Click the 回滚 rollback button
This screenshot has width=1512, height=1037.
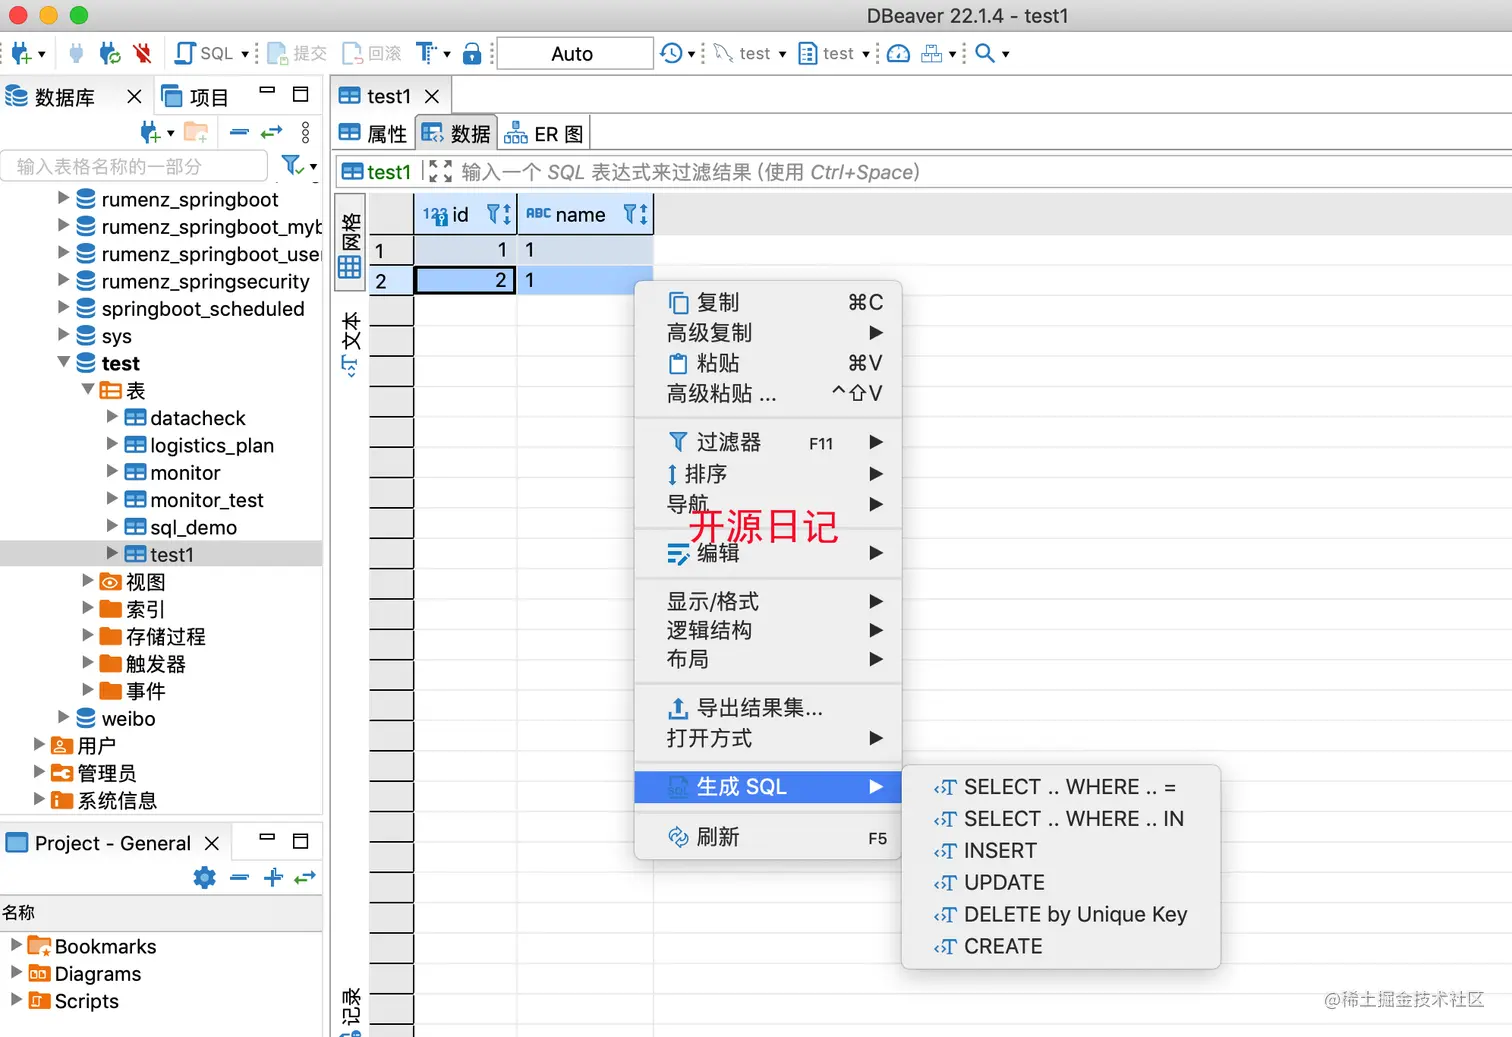point(372,53)
